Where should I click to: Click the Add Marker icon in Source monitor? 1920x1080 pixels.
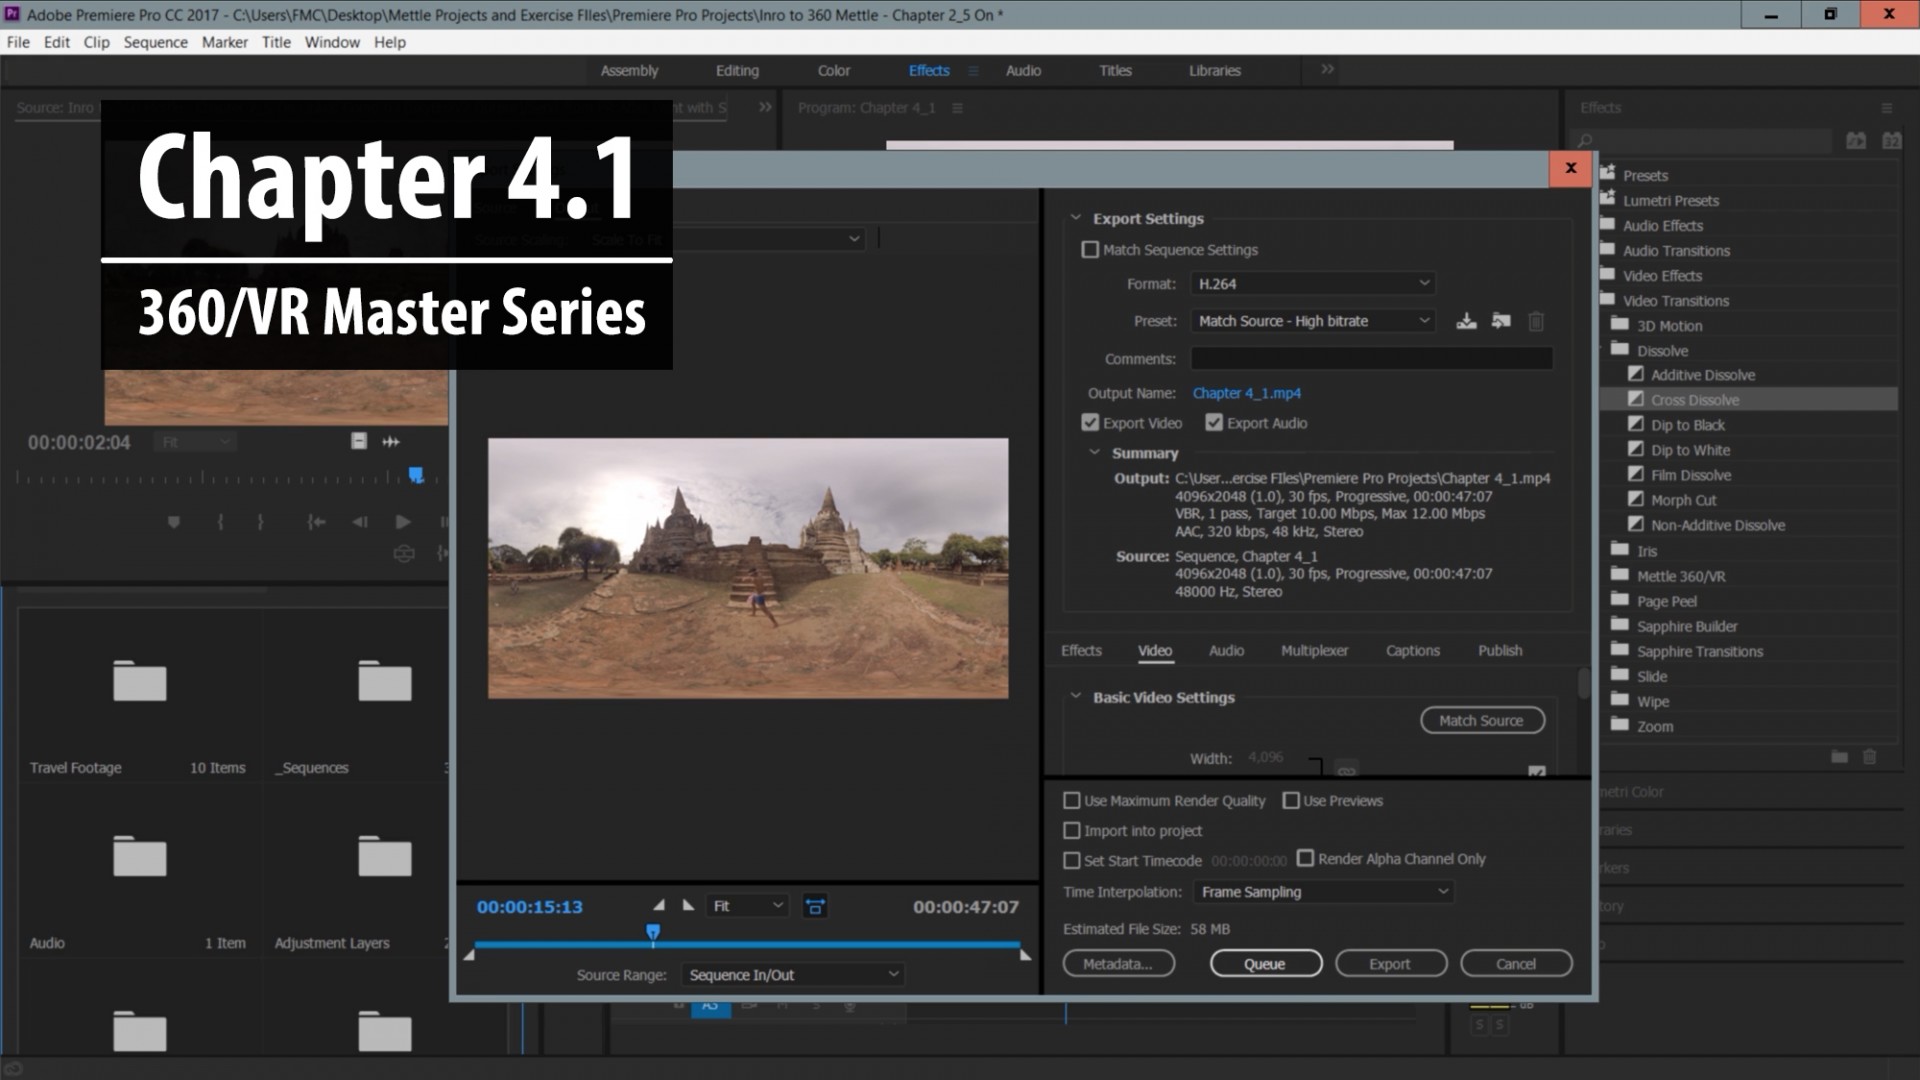click(x=174, y=522)
